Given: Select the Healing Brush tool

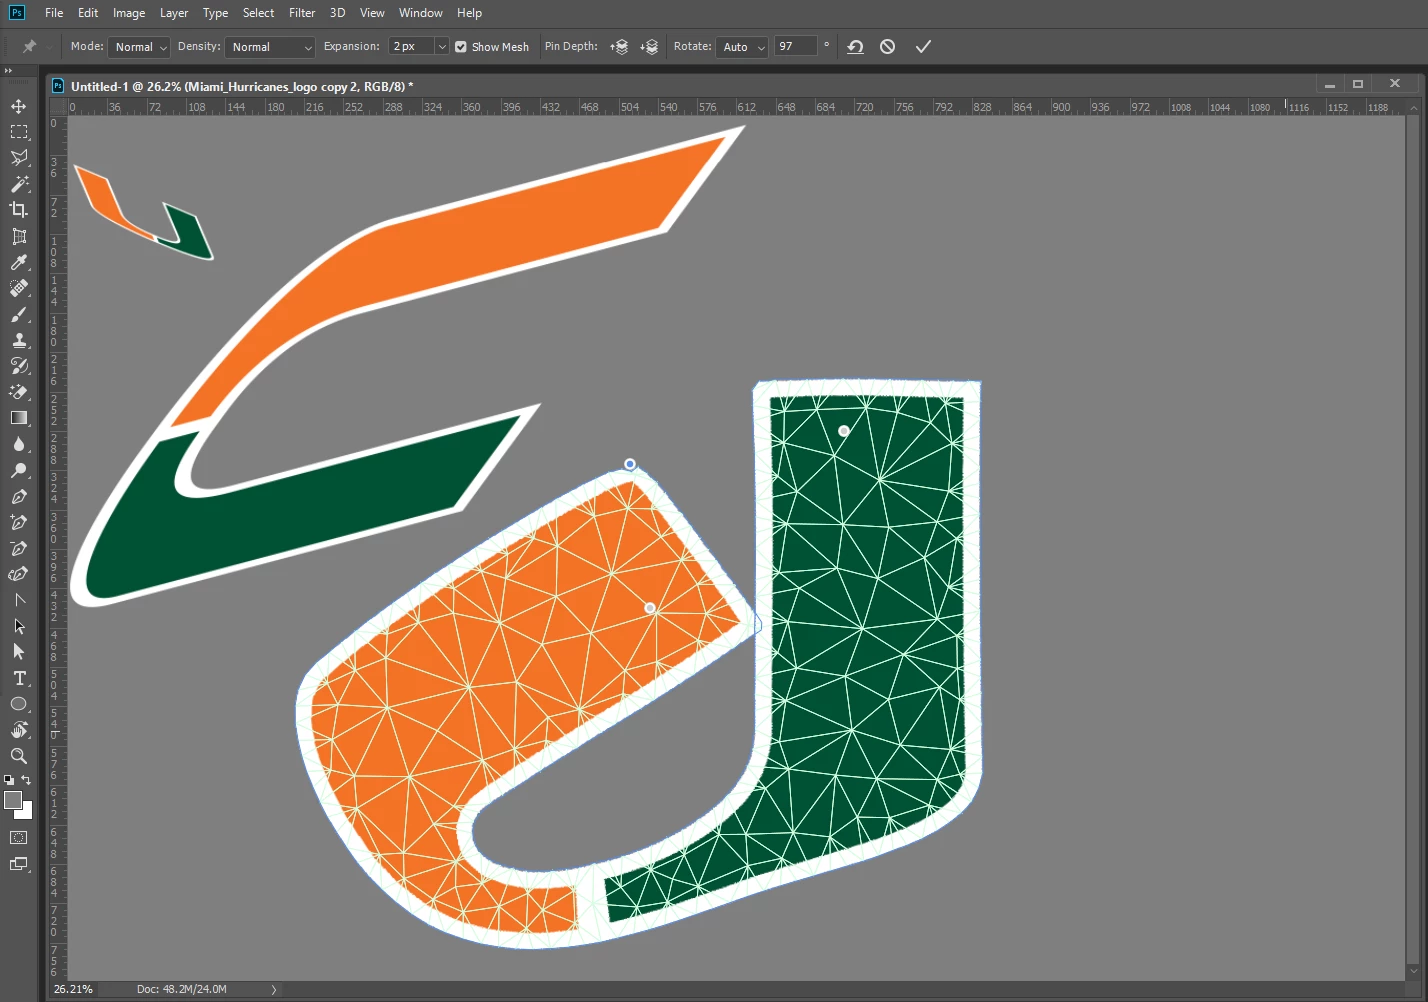Looking at the screenshot, I should (19, 288).
